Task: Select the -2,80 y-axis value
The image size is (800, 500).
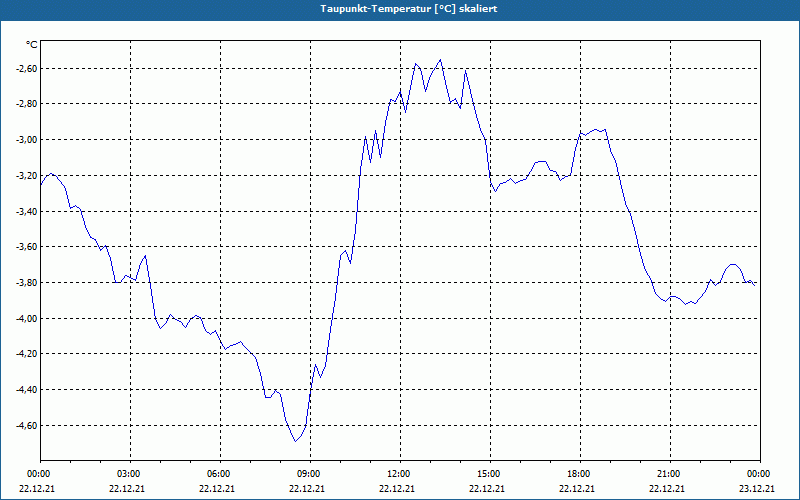Action: [x=25, y=104]
